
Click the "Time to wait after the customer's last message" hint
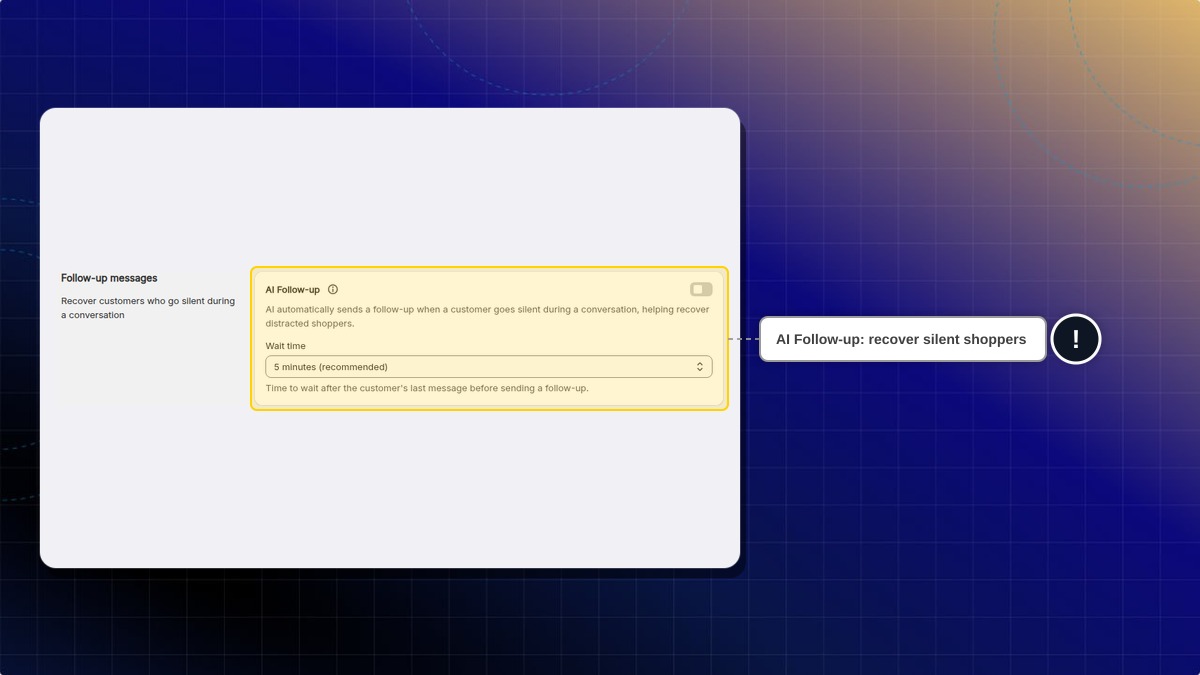click(427, 388)
